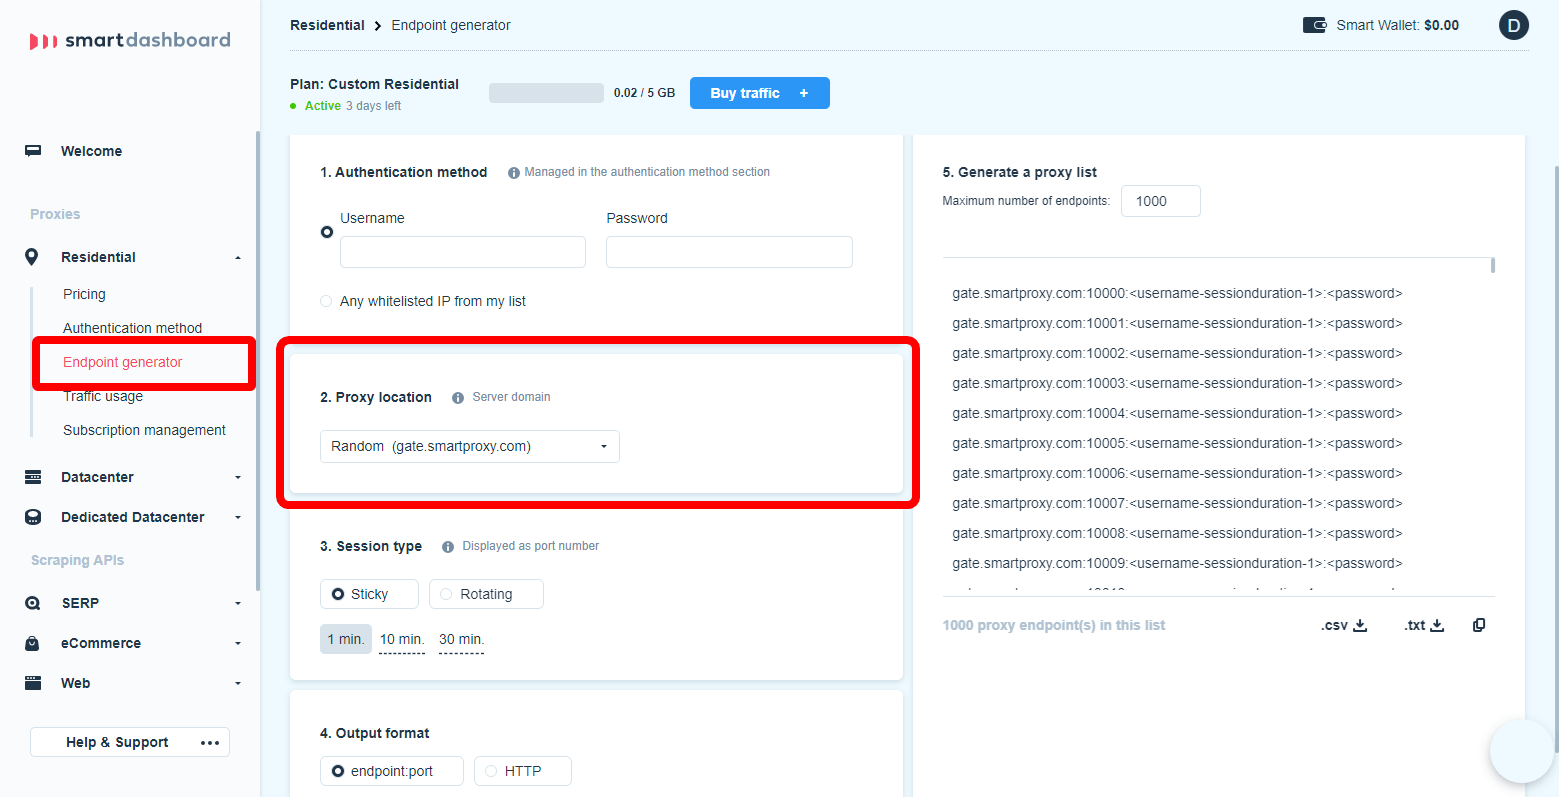Image resolution: width=1559 pixels, height=797 pixels.
Task: Click the Smart Wallet icon
Action: point(1314,25)
